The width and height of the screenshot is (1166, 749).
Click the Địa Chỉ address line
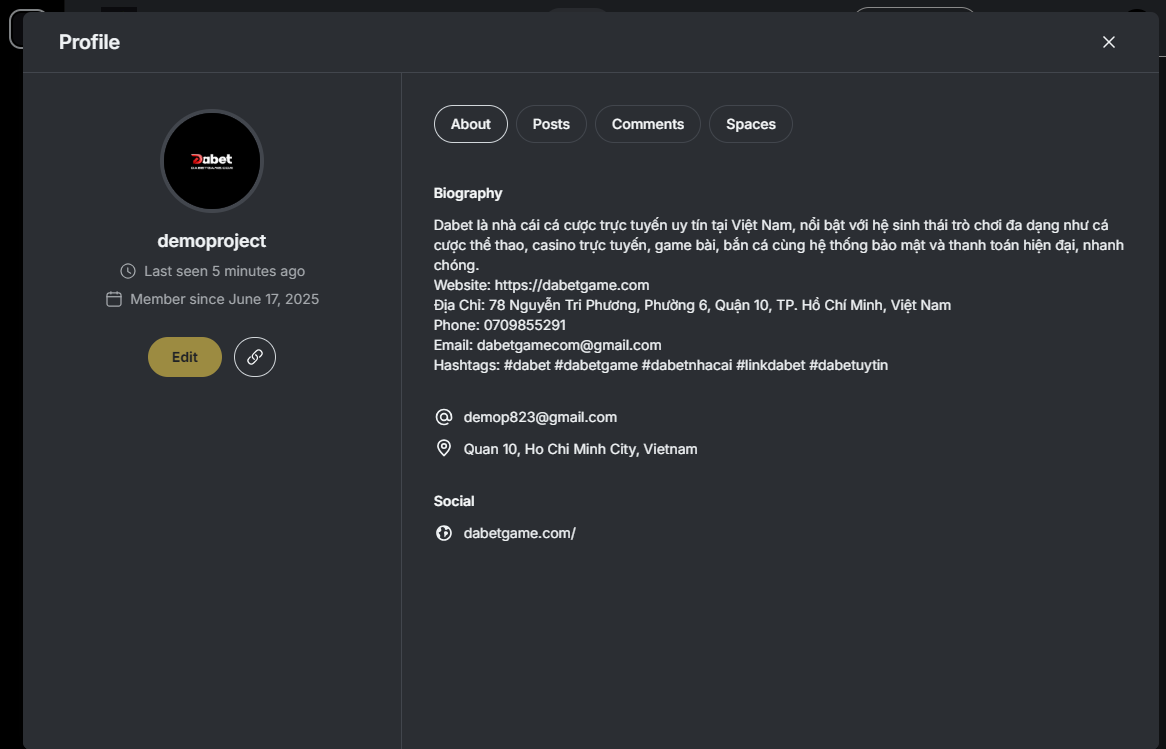point(692,305)
